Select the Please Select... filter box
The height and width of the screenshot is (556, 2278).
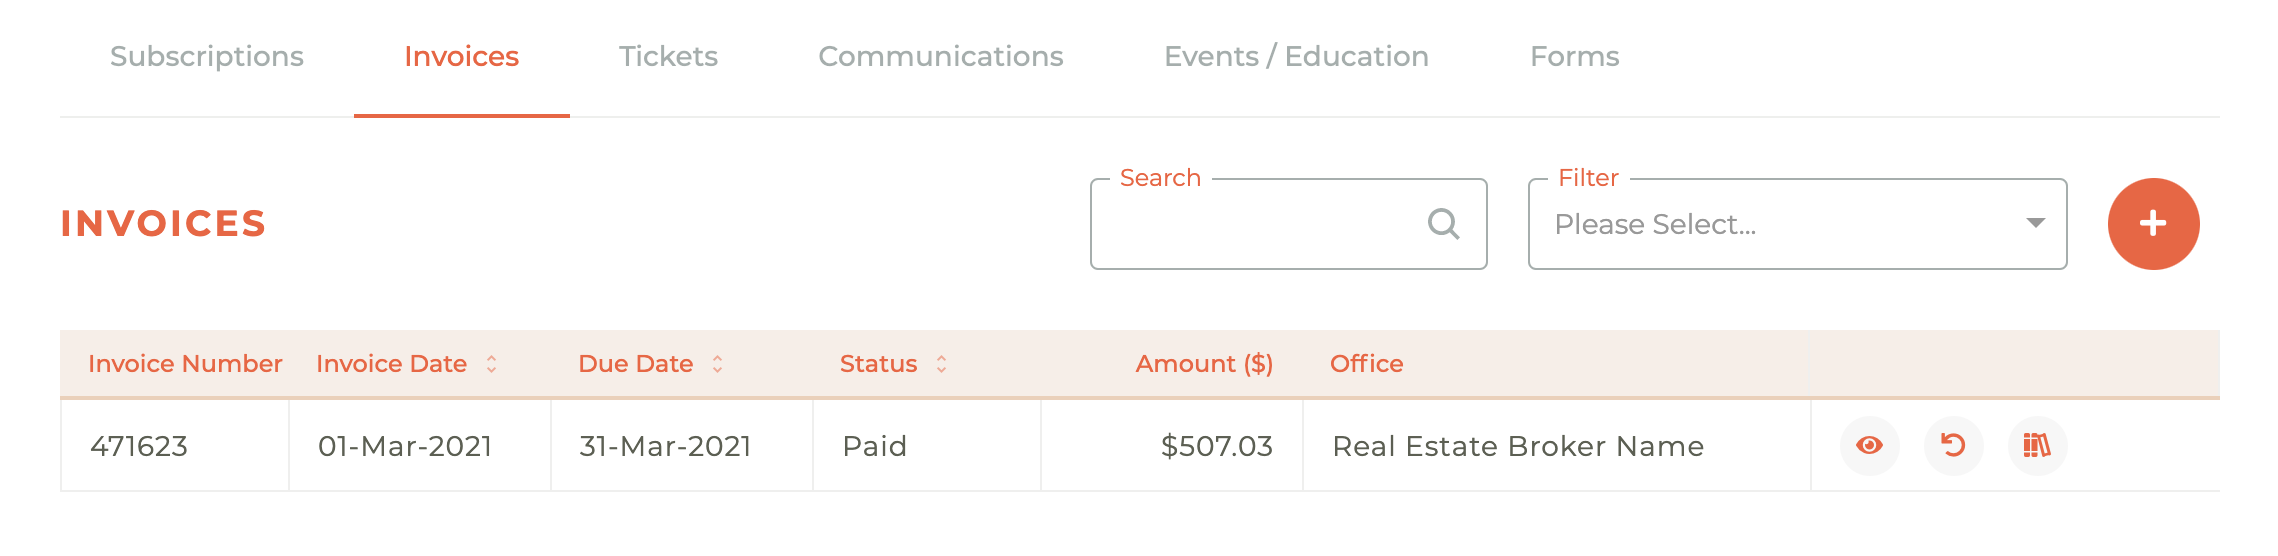click(1797, 224)
